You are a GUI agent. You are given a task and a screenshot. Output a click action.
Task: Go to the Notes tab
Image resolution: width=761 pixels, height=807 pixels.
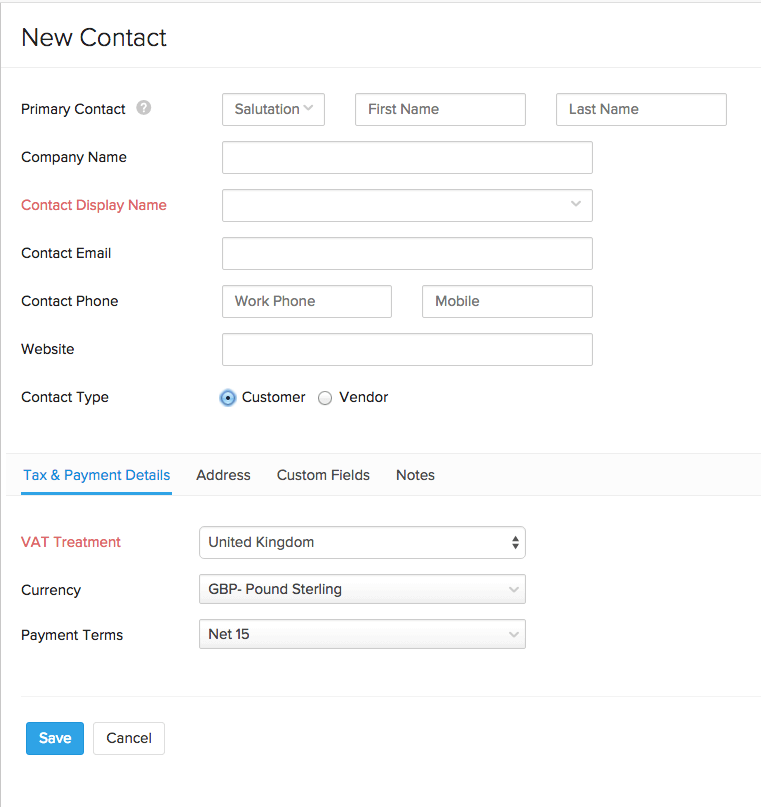pos(415,475)
